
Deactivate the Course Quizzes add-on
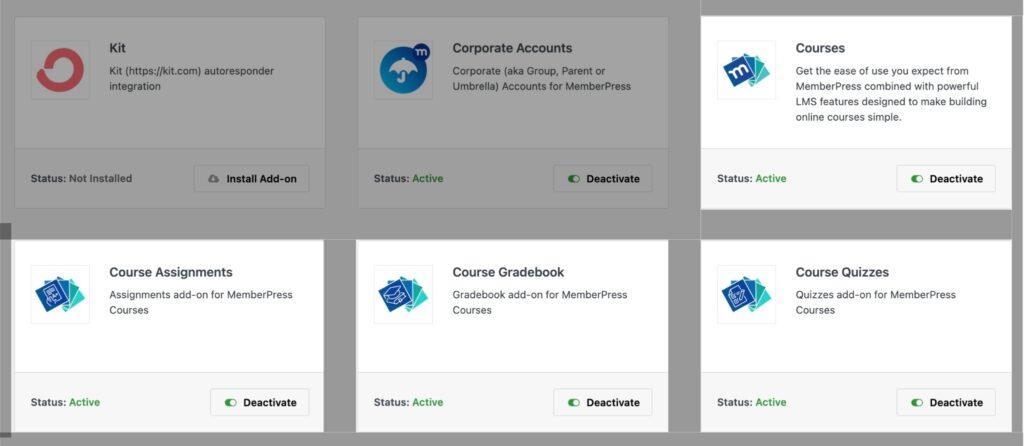pos(946,402)
